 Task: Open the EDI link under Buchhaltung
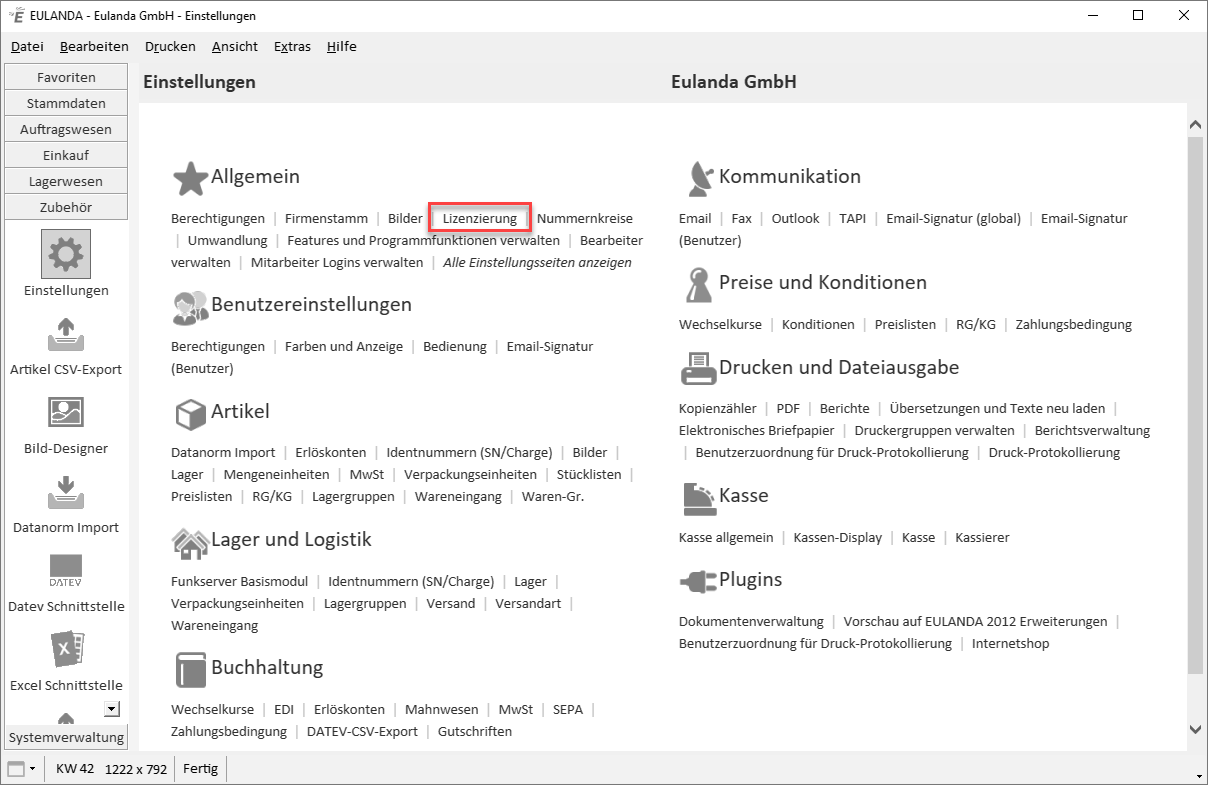tap(284, 709)
